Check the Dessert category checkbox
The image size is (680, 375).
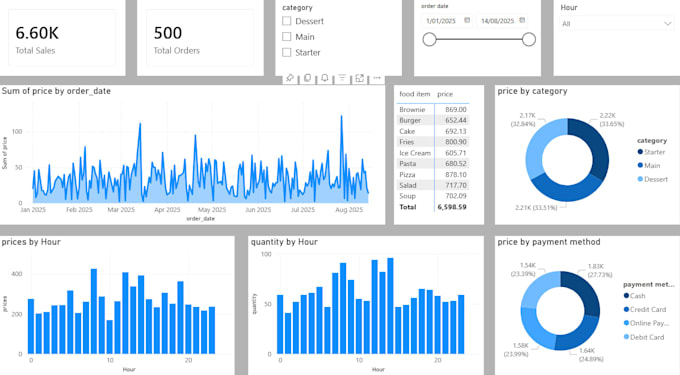point(286,21)
